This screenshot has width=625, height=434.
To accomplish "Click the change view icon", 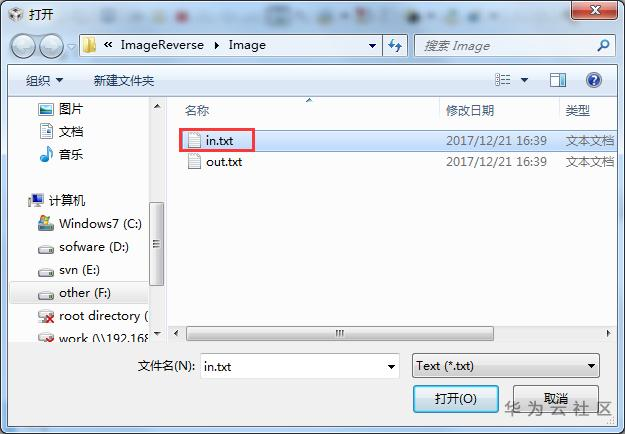I will (503, 80).
